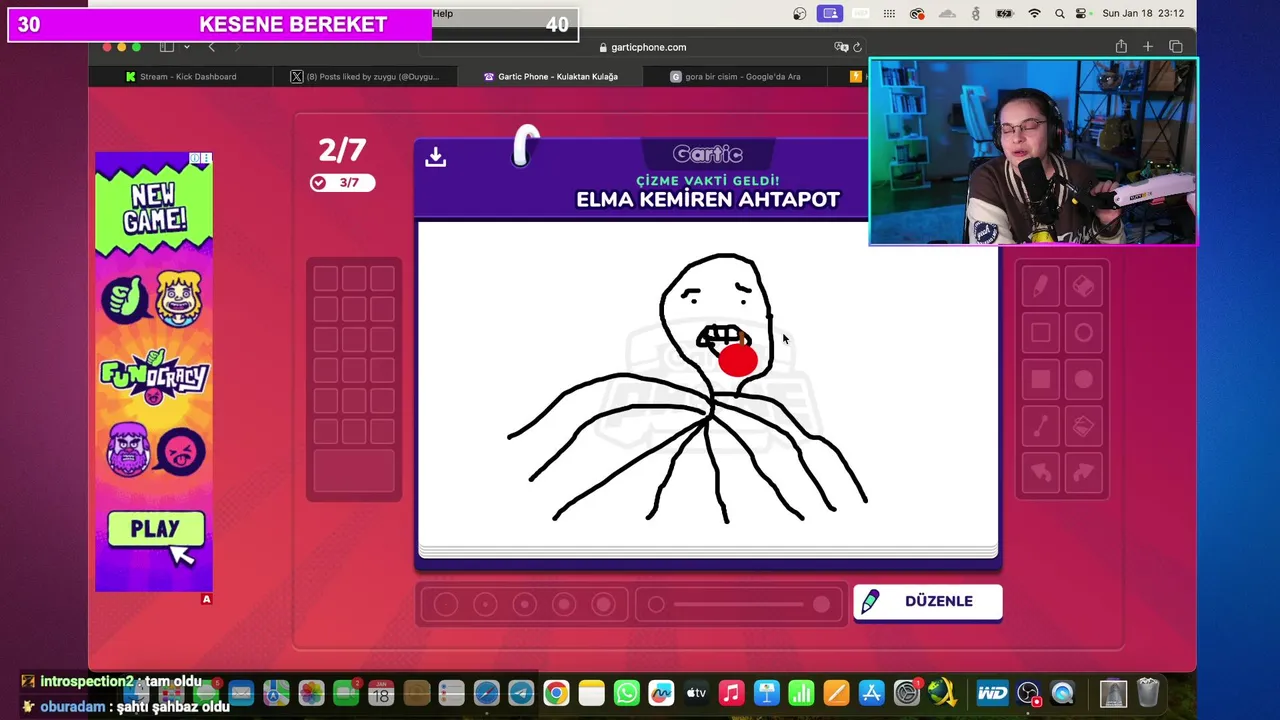Screen dimensions: 1280x720
Task: Choose the largest brush size circle
Action: coord(603,604)
